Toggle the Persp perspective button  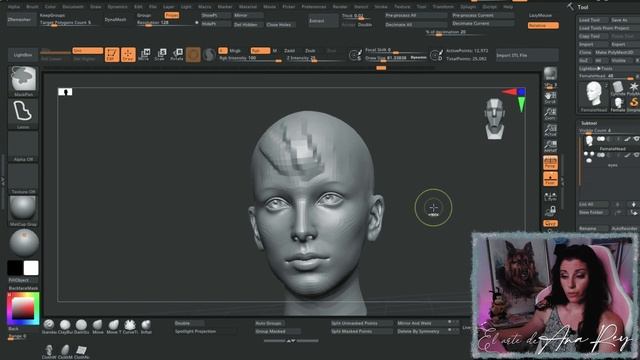click(x=550, y=162)
